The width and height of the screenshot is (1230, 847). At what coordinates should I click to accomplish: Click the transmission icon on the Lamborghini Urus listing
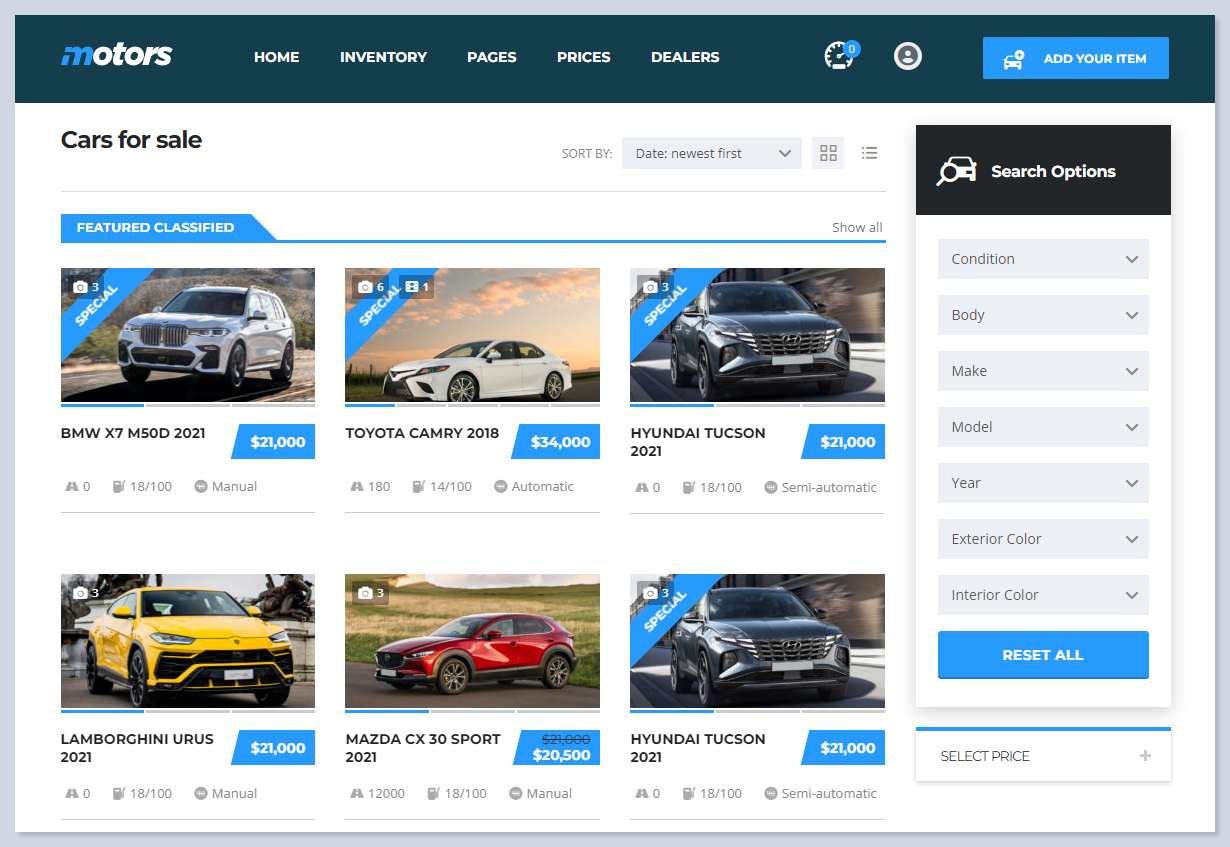tap(200, 793)
